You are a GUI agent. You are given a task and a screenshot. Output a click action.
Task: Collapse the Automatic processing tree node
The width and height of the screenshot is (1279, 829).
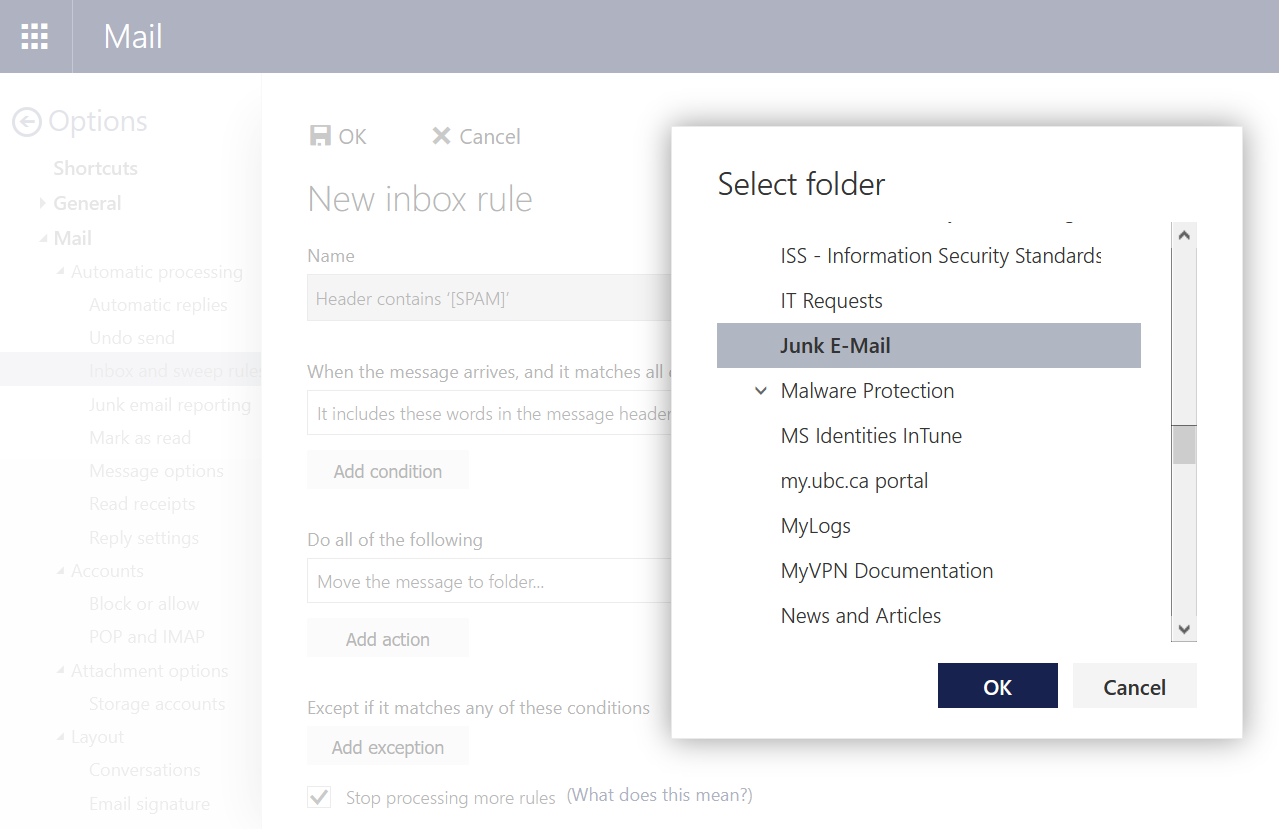coord(61,272)
